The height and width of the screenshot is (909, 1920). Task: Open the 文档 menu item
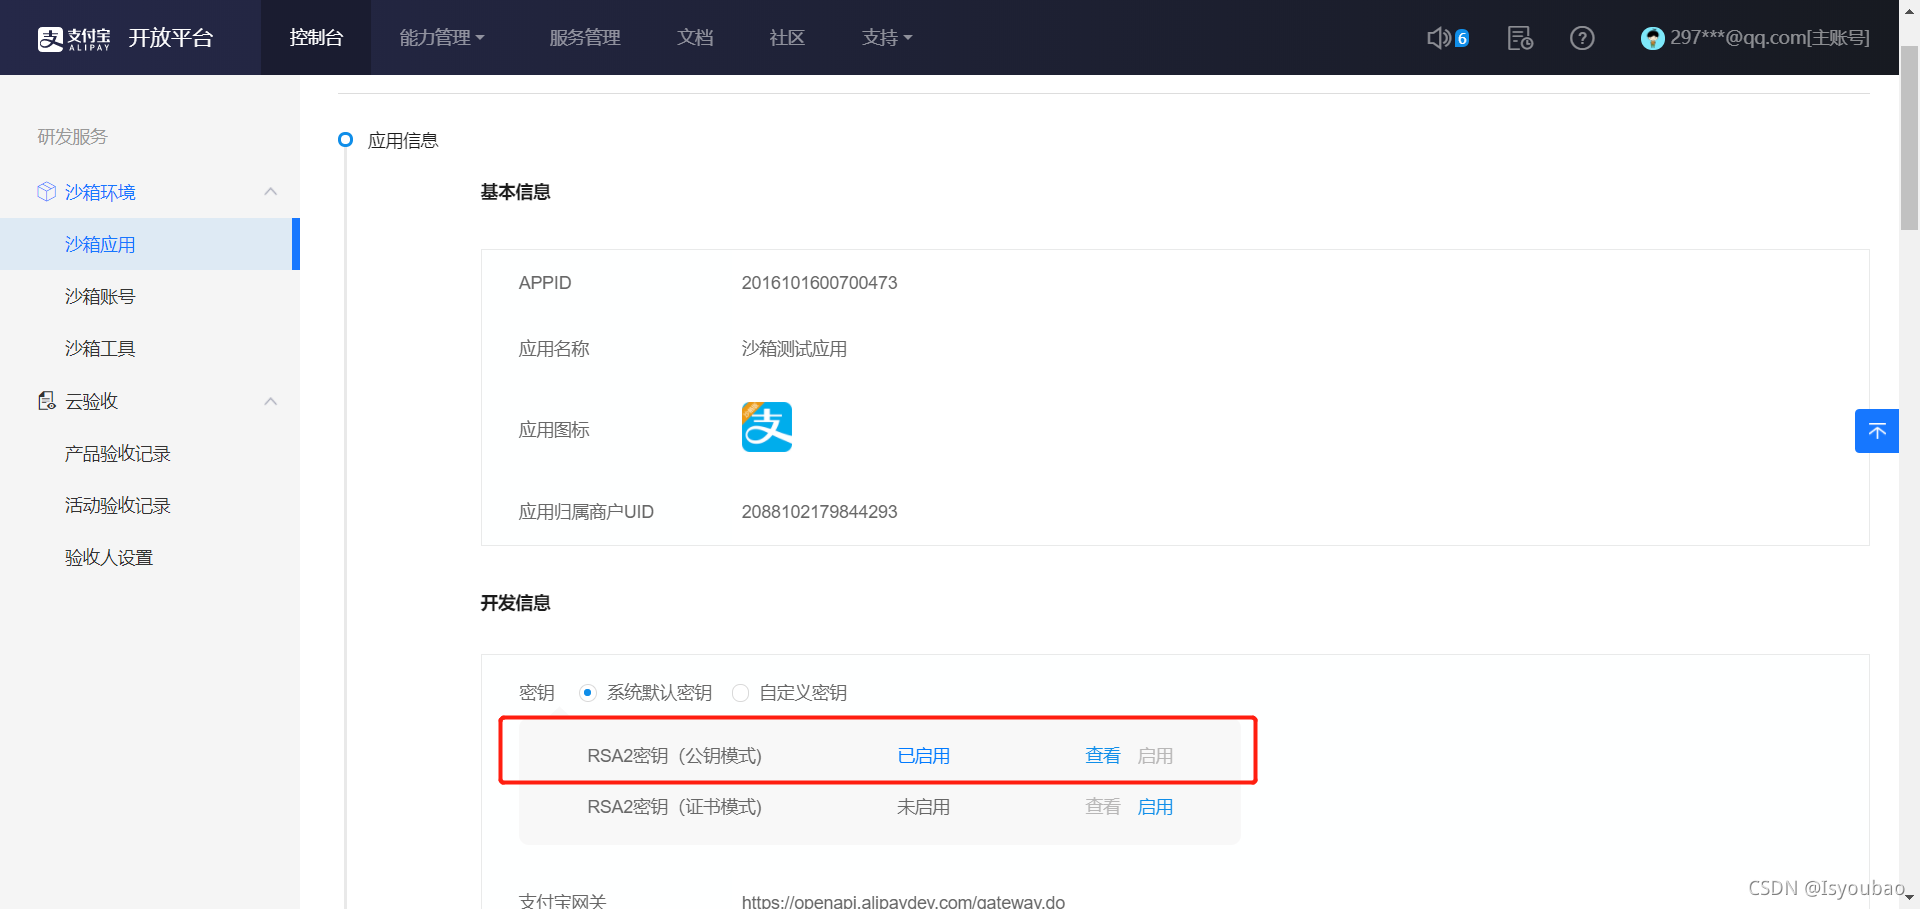pyautogui.click(x=695, y=38)
